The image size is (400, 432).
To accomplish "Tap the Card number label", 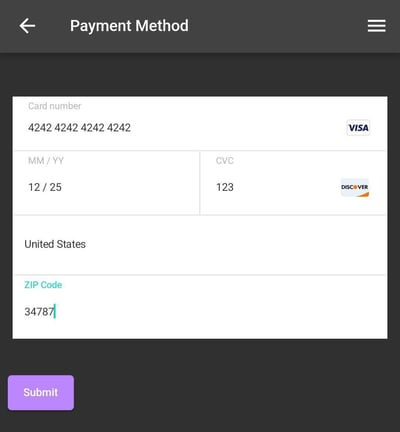I will point(55,106).
